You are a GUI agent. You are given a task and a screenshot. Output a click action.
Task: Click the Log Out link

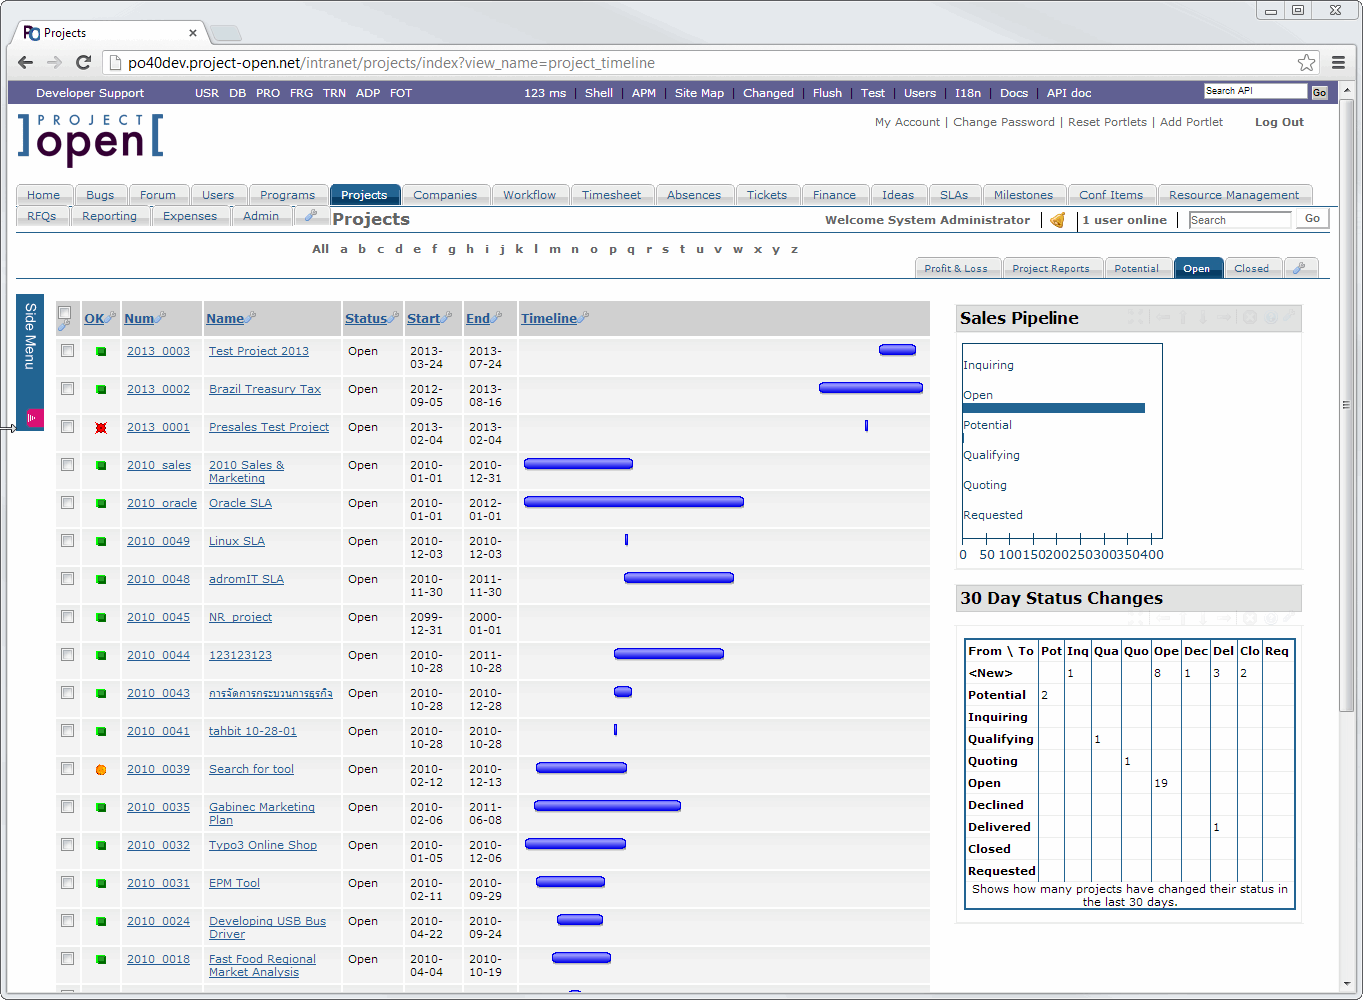[x=1279, y=122]
